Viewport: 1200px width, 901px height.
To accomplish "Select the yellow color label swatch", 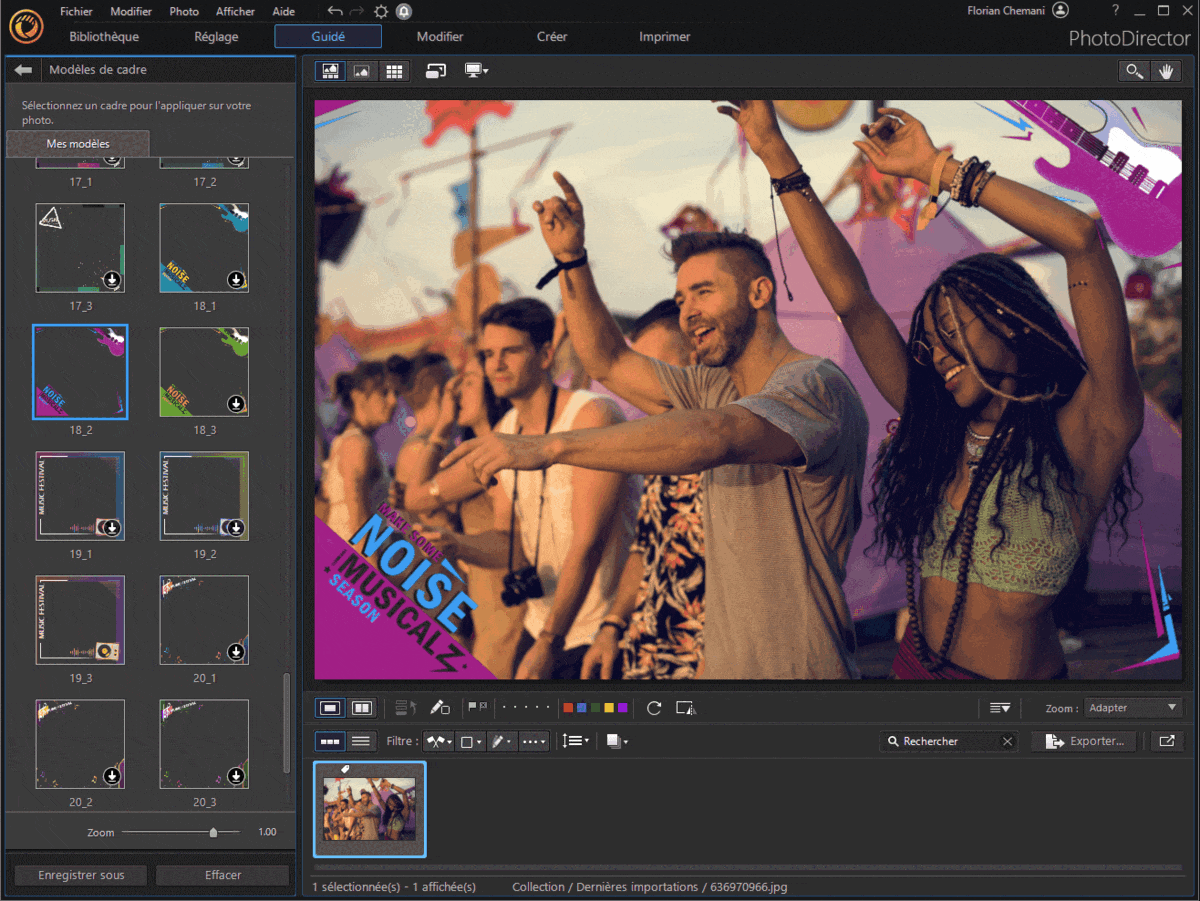I will [610, 707].
